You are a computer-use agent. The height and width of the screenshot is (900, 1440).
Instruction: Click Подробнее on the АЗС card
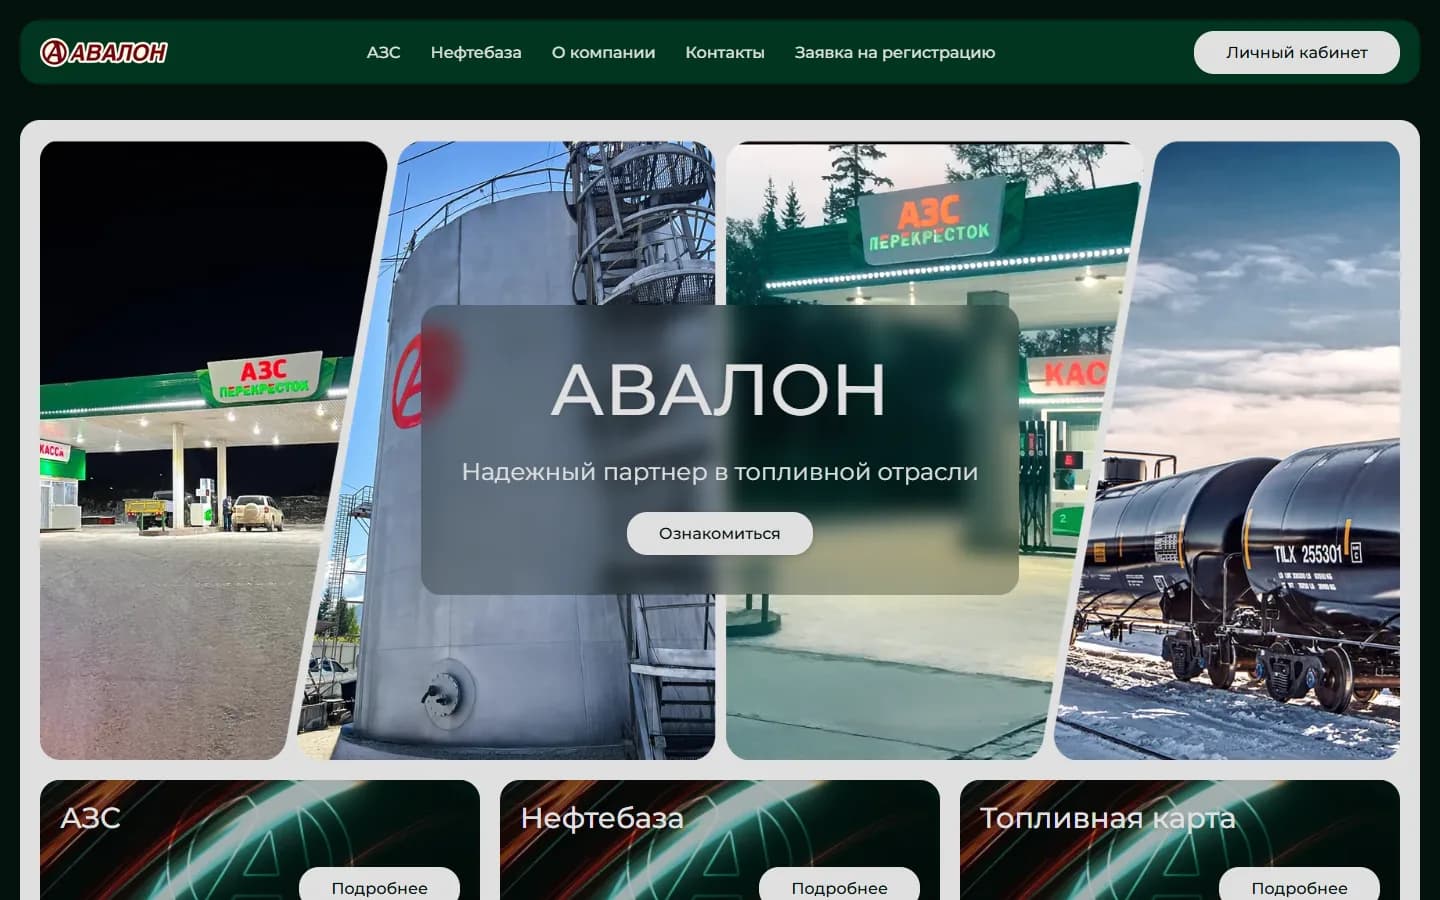pyautogui.click(x=380, y=884)
